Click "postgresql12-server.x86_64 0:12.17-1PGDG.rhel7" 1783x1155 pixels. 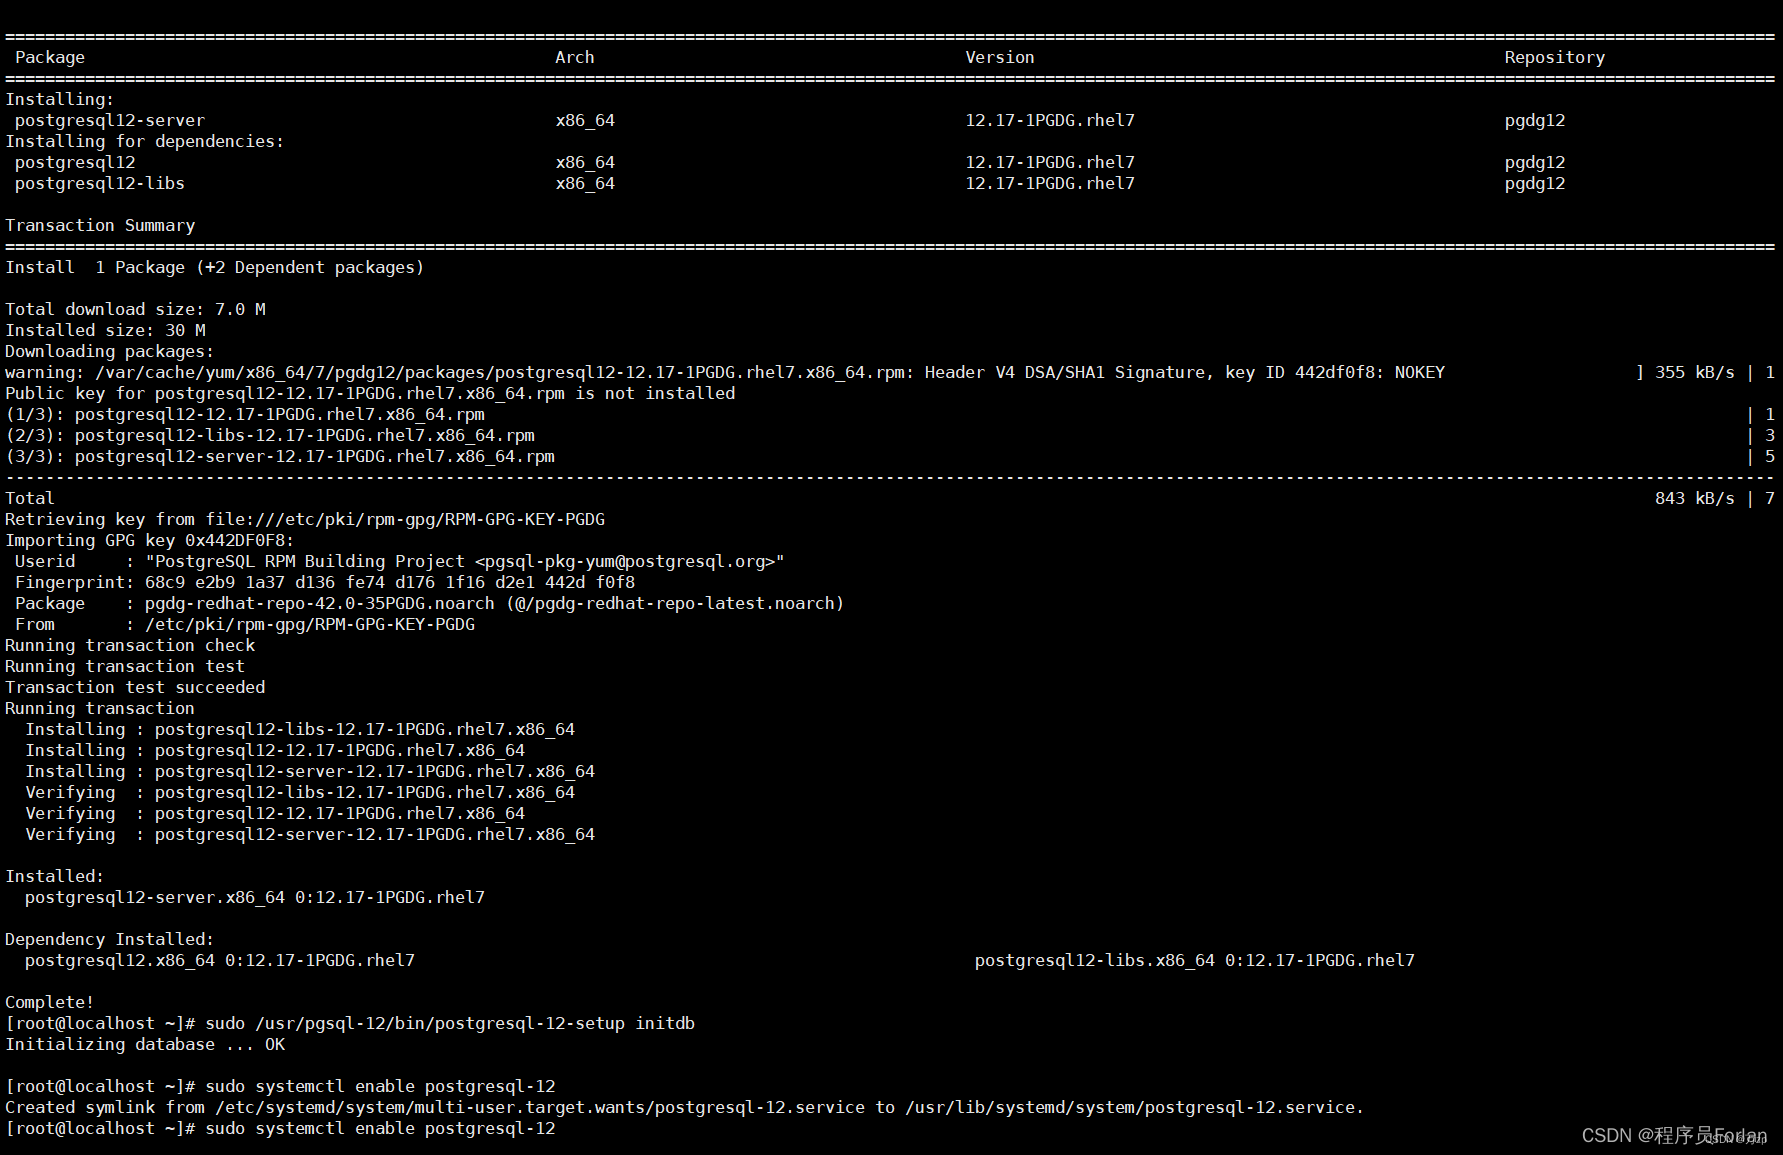coord(255,897)
